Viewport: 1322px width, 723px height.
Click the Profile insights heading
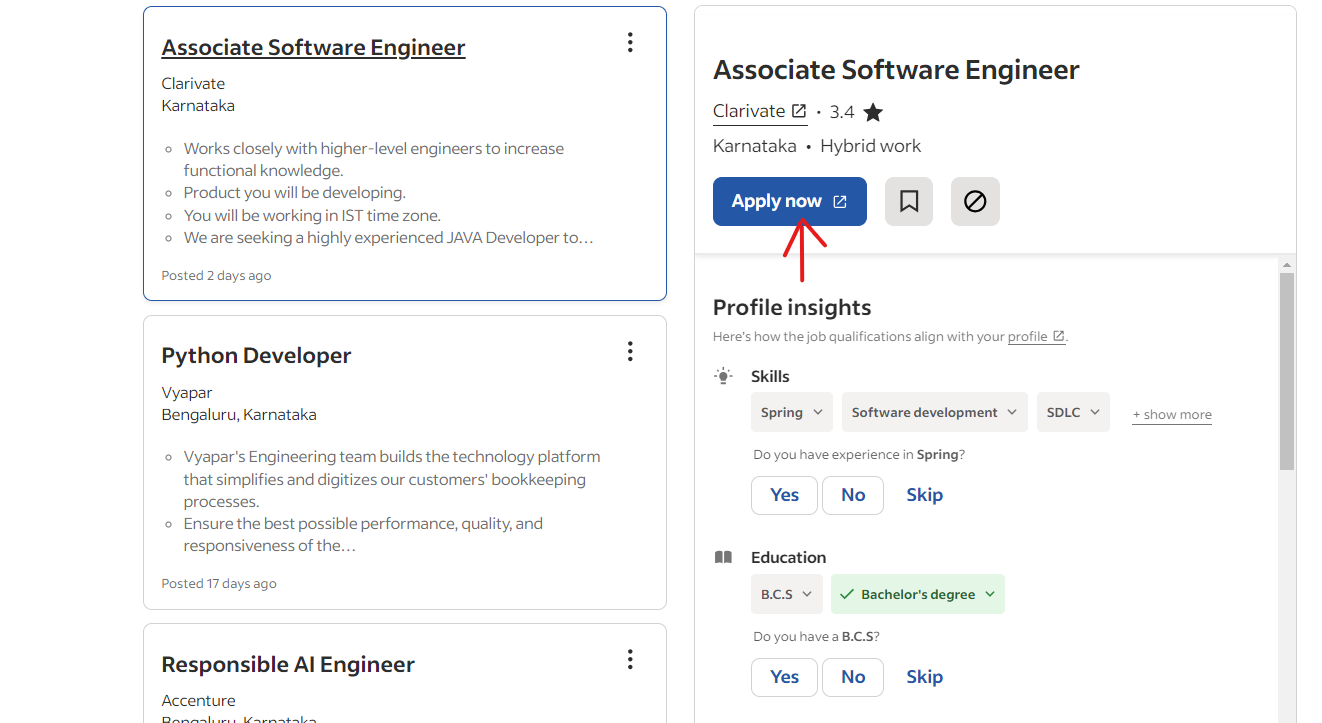(792, 308)
